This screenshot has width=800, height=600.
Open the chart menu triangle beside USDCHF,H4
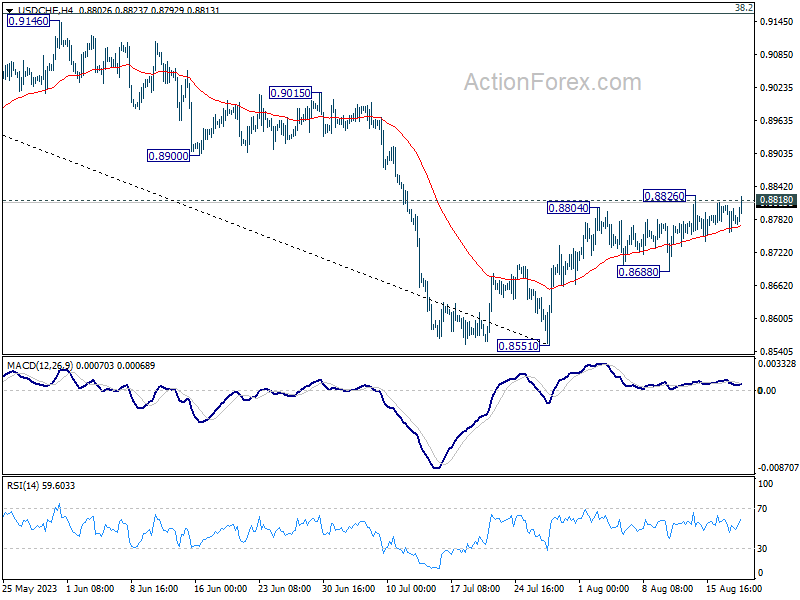tap(10, 10)
